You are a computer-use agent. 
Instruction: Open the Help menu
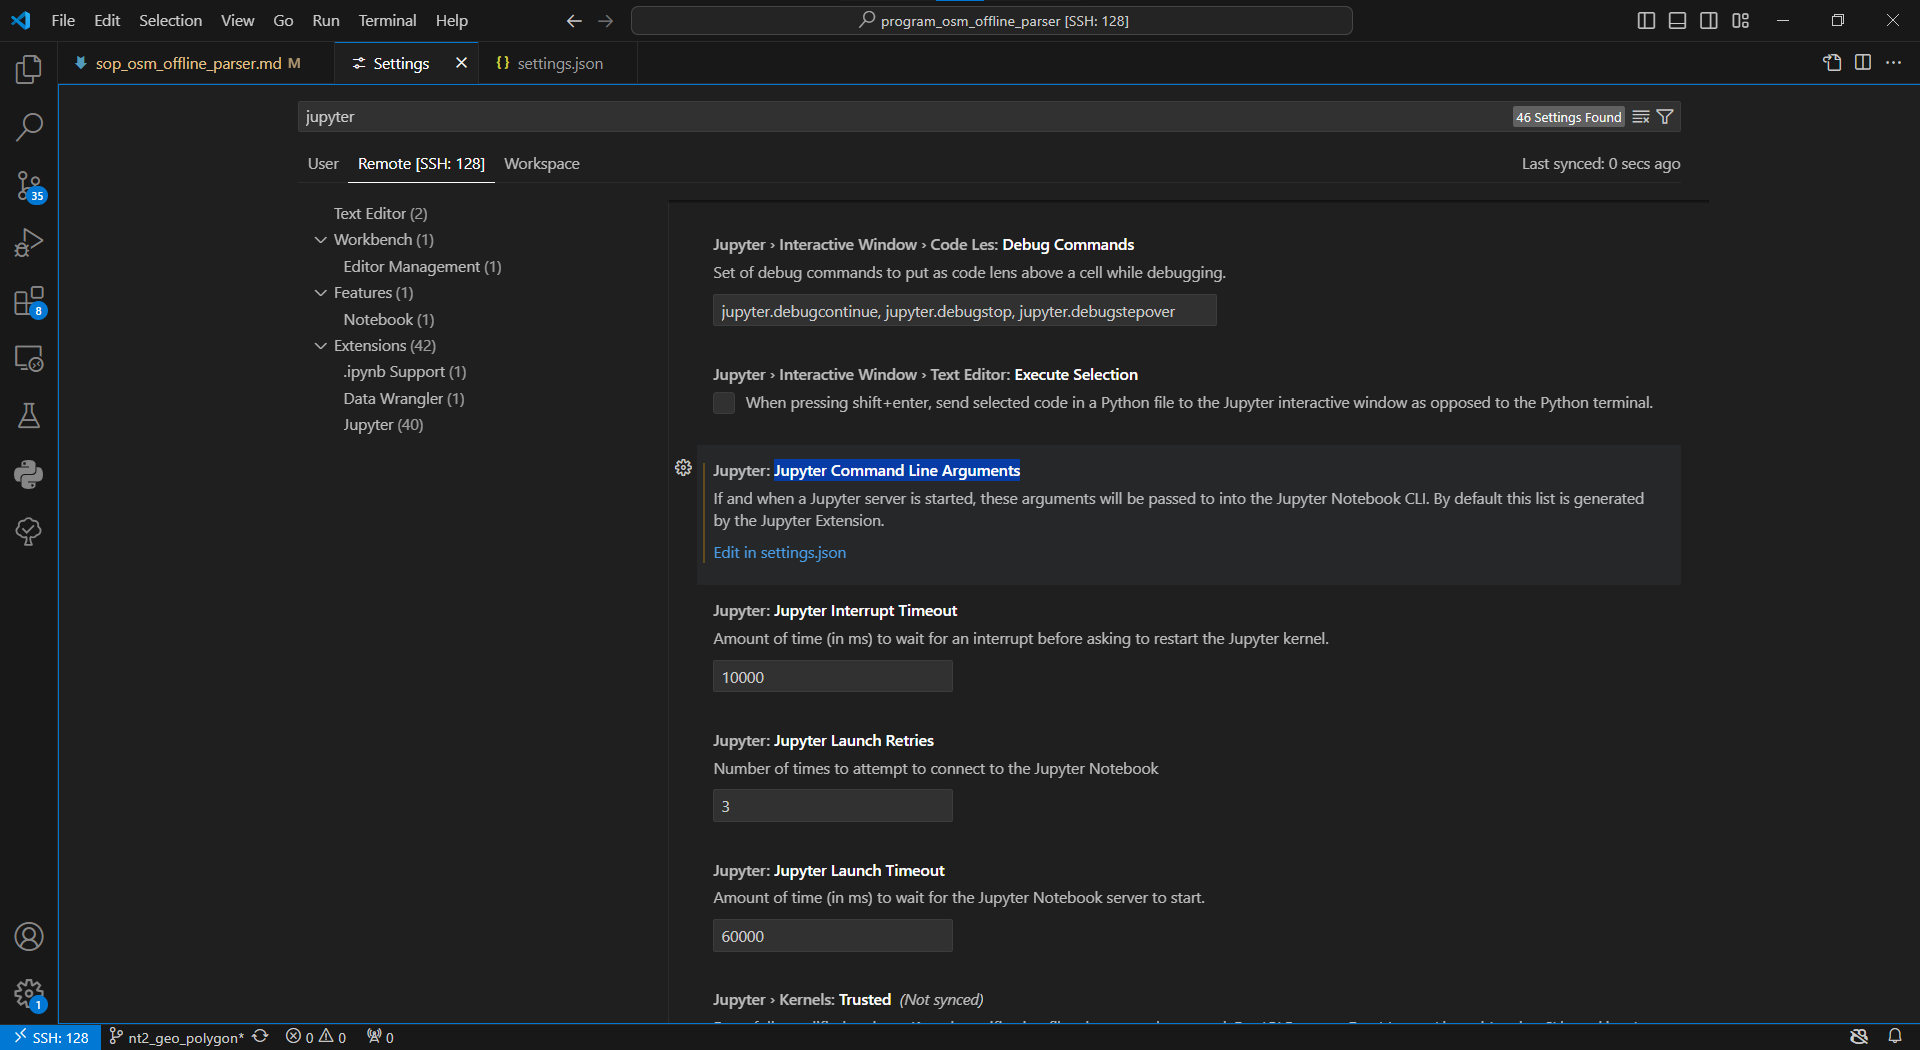coord(451,21)
